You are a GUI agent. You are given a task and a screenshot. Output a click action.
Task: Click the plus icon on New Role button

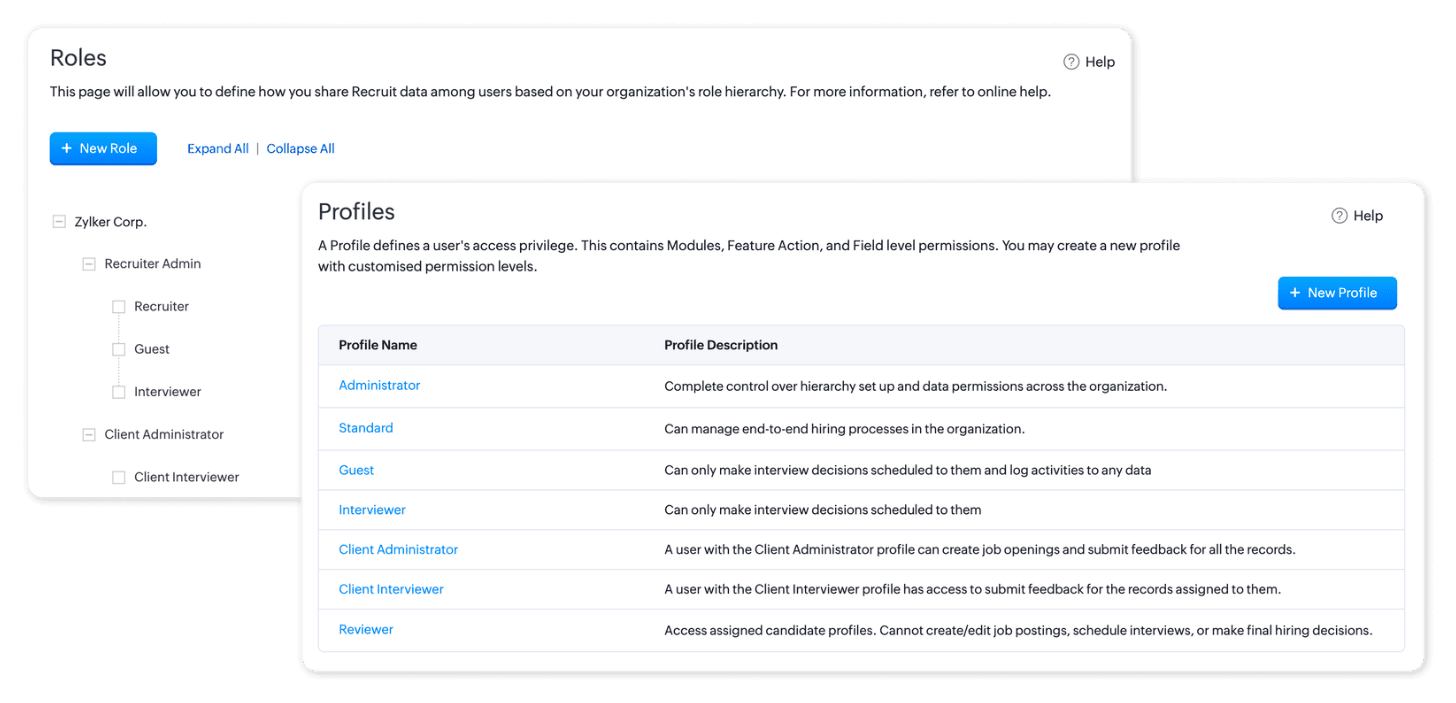click(x=67, y=148)
